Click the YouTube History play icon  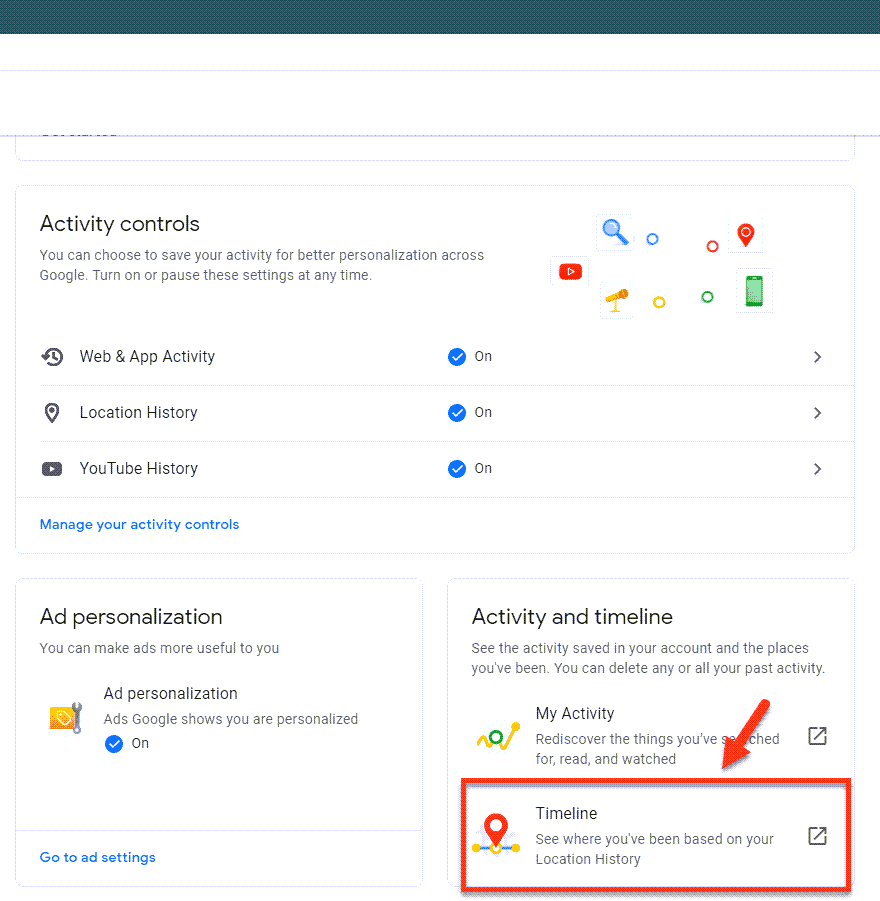point(52,469)
